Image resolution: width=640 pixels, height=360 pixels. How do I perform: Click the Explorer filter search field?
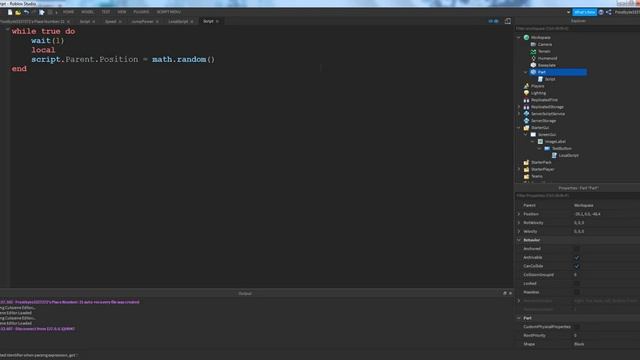click(x=577, y=29)
